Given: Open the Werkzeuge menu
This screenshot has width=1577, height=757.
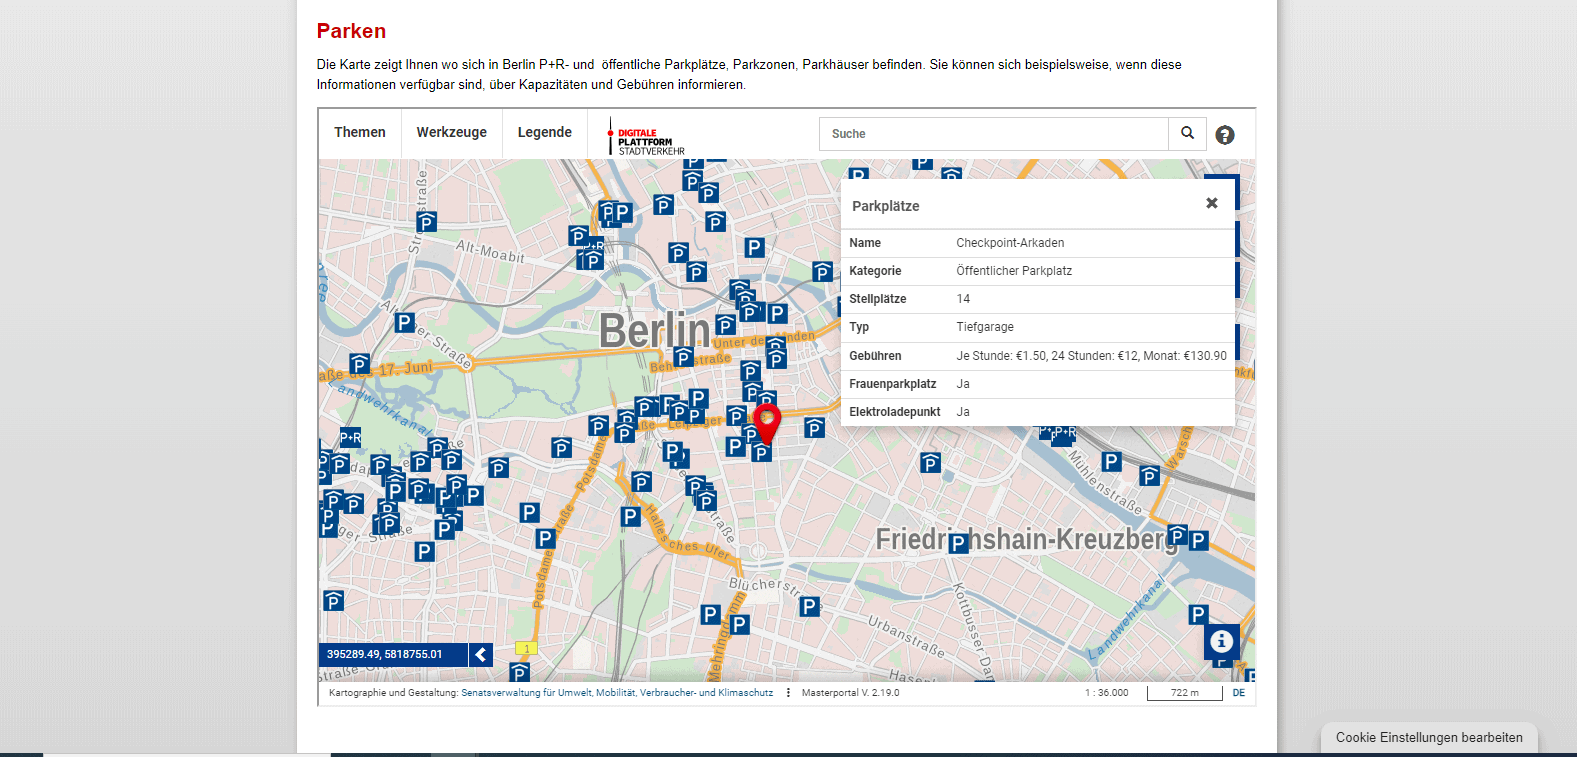Looking at the screenshot, I should (451, 133).
